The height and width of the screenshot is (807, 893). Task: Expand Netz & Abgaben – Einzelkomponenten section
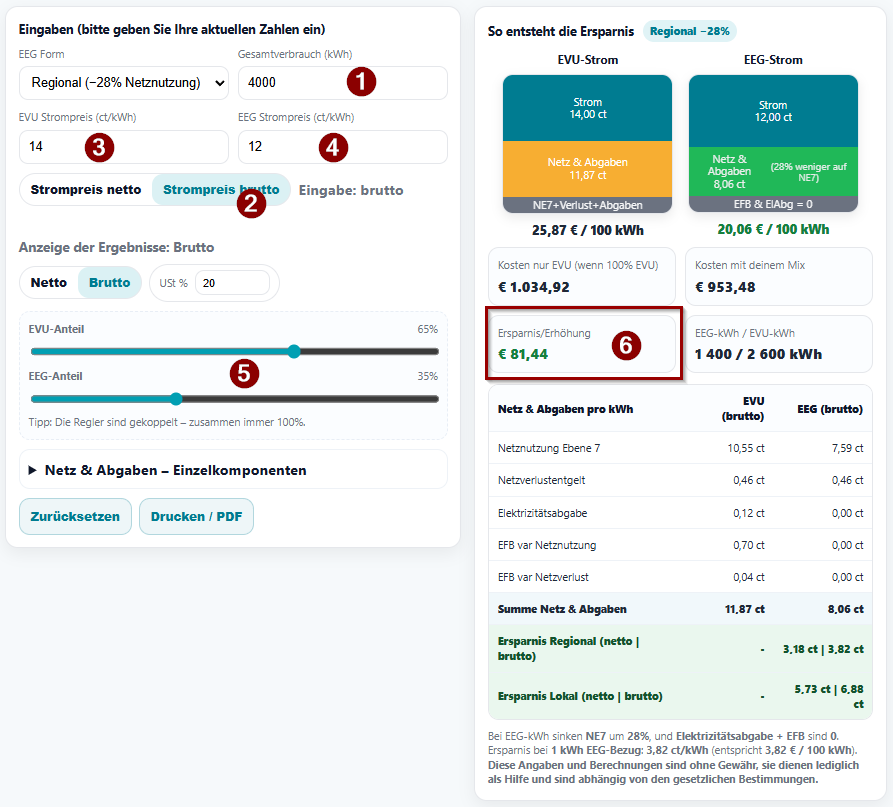(x=175, y=470)
